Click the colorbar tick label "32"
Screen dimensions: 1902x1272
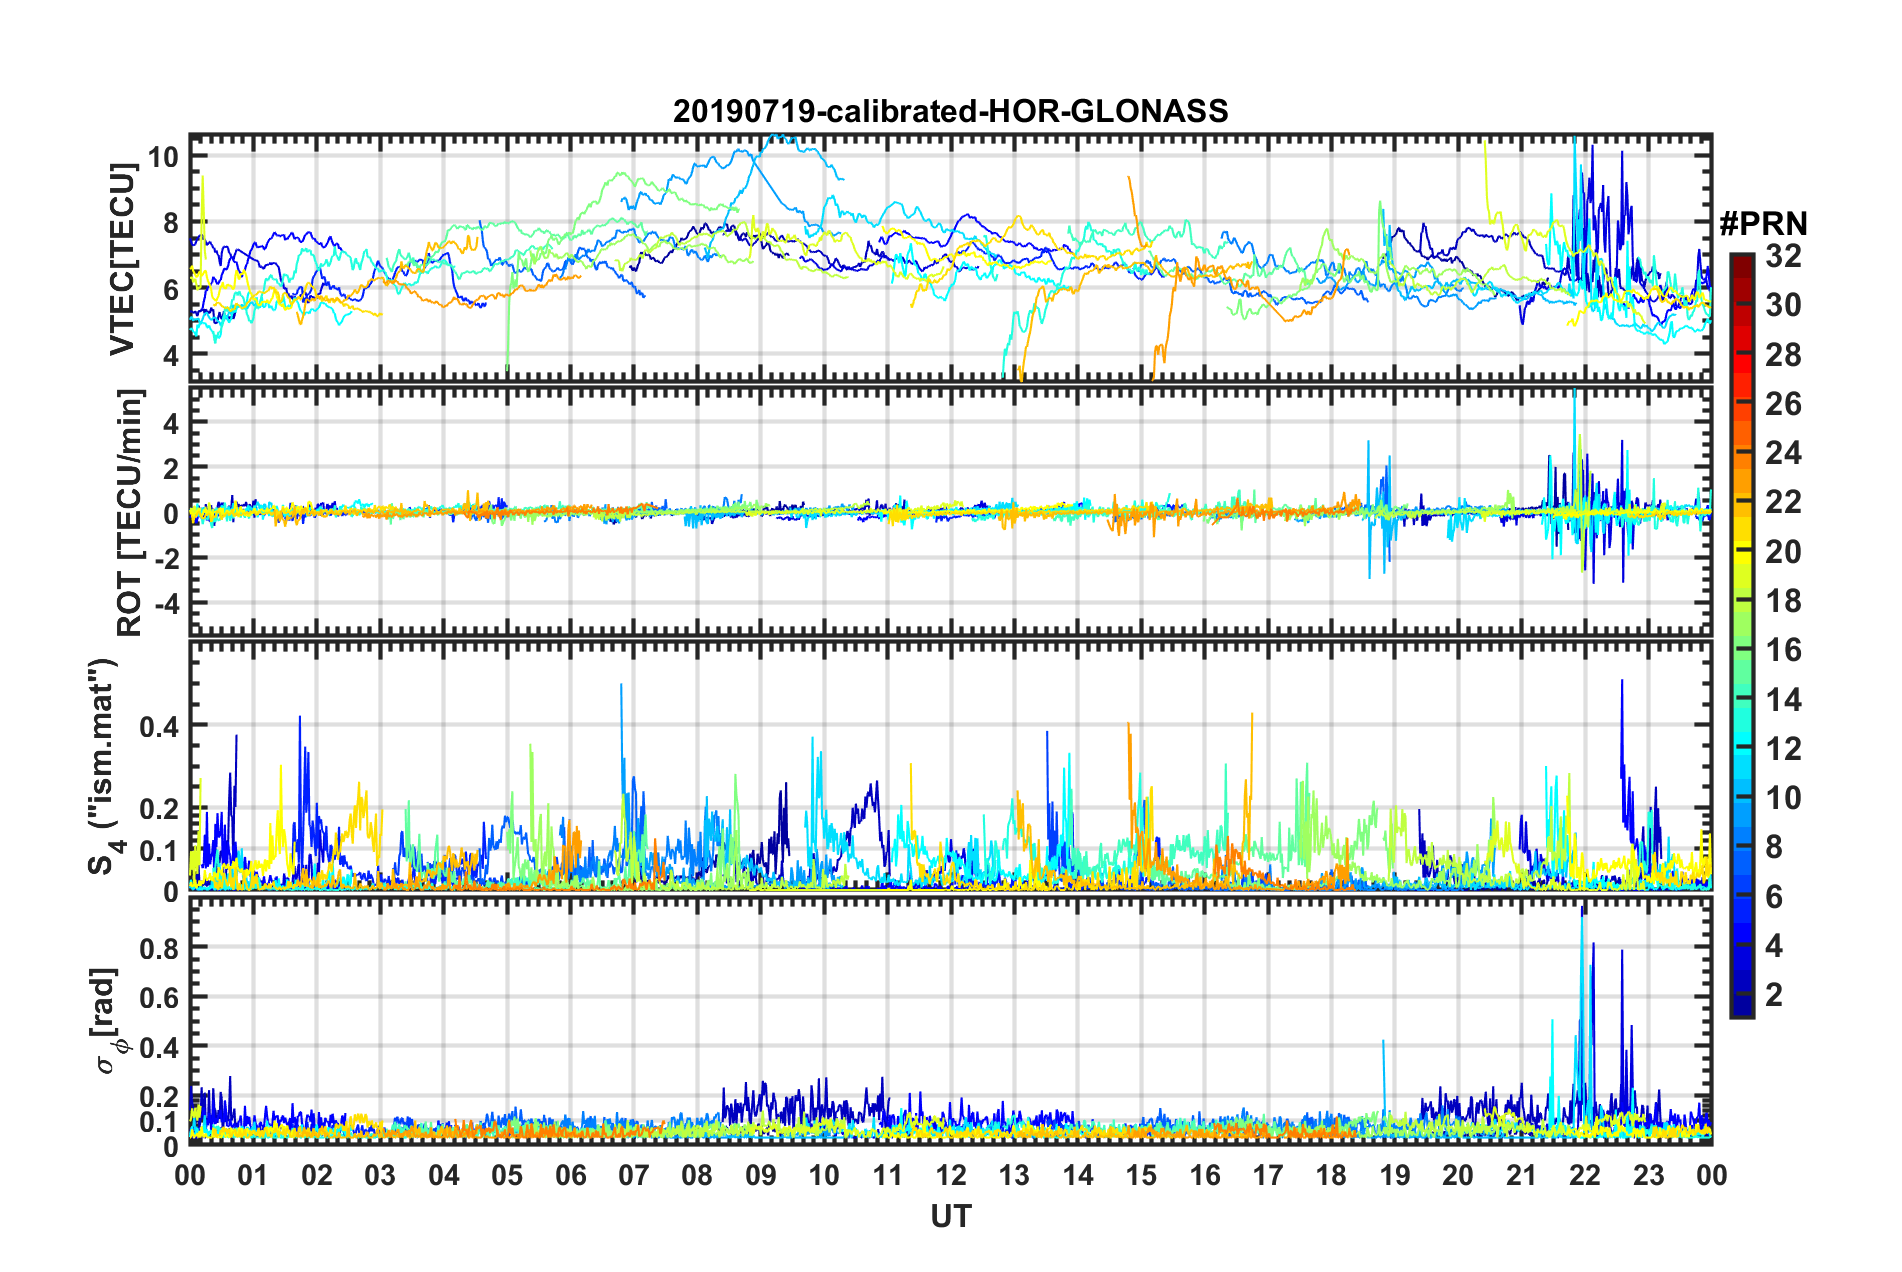click(x=1783, y=256)
